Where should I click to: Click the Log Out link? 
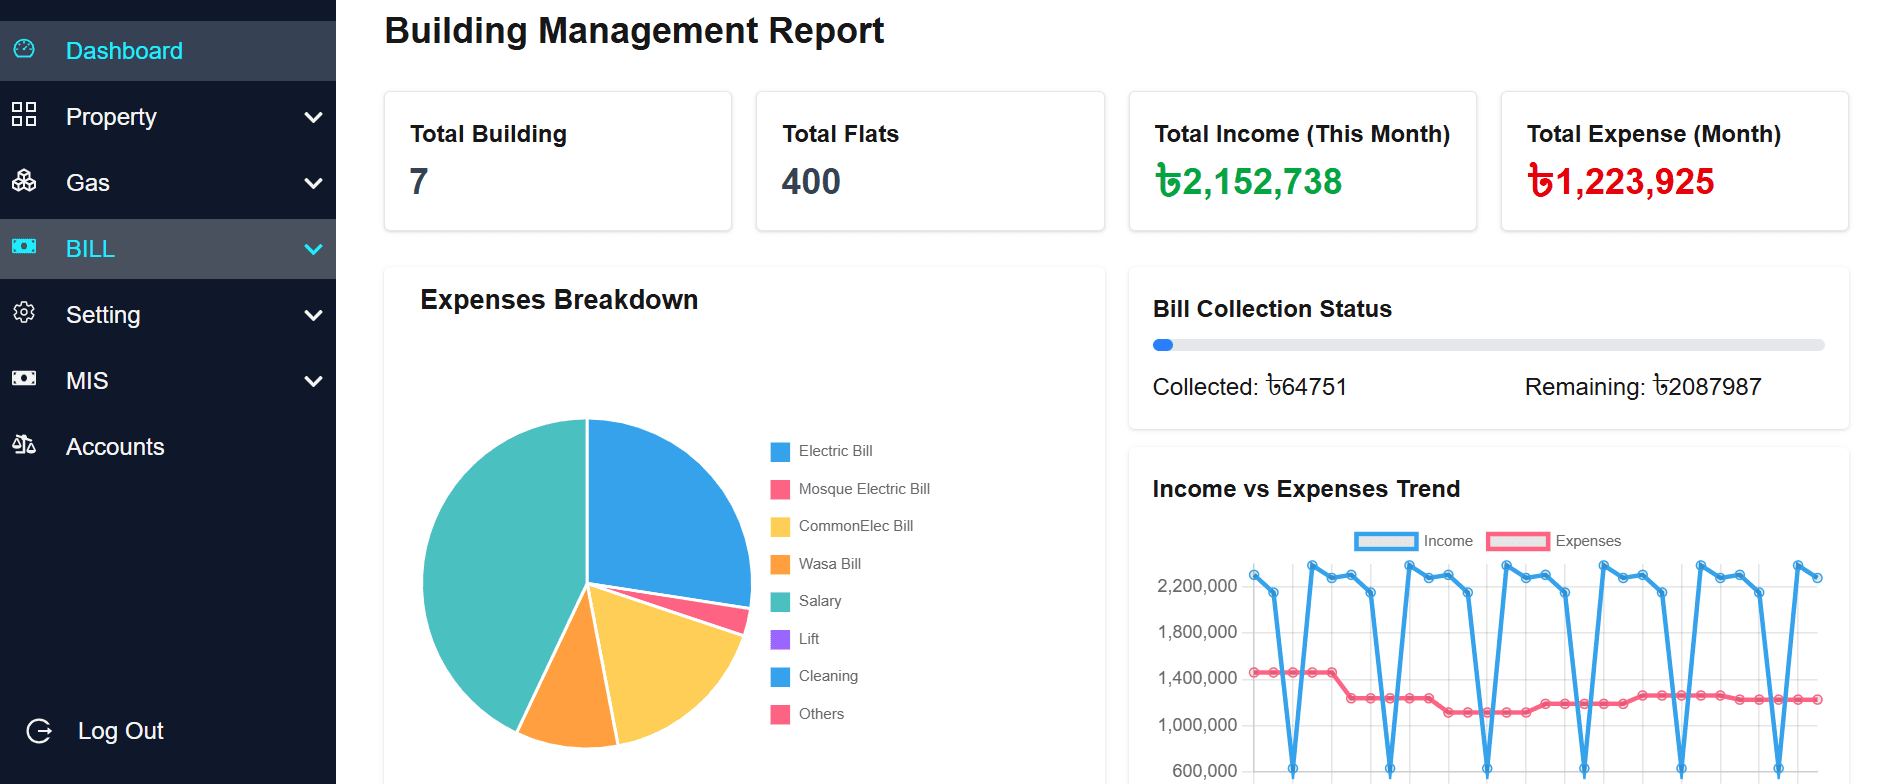pyautogui.click(x=120, y=731)
